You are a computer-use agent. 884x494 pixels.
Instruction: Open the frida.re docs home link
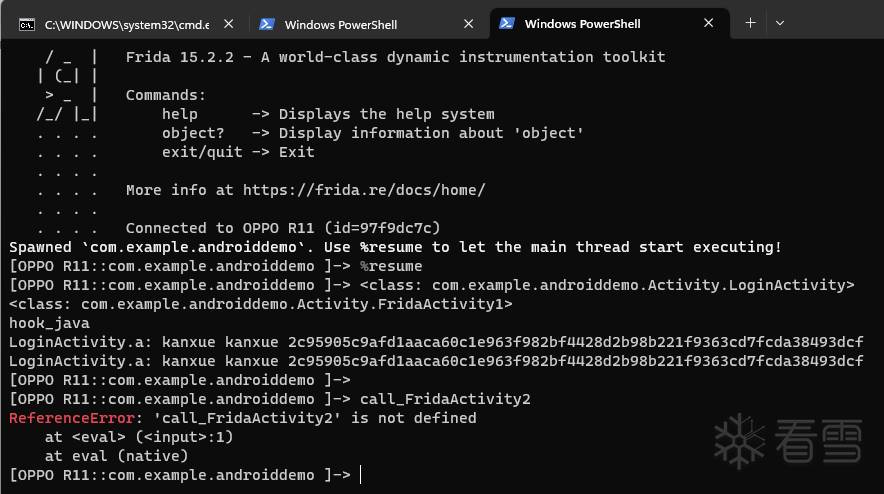click(x=364, y=190)
